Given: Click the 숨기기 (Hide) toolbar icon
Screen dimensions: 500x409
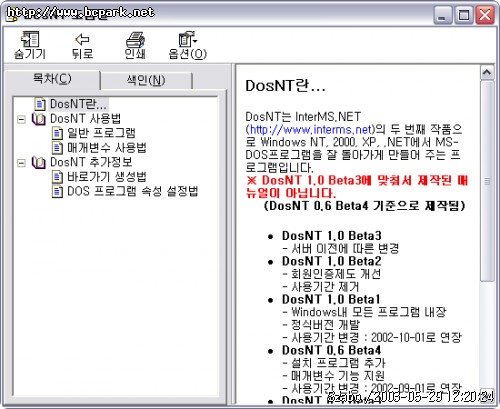Looking at the screenshot, I should (30, 39).
